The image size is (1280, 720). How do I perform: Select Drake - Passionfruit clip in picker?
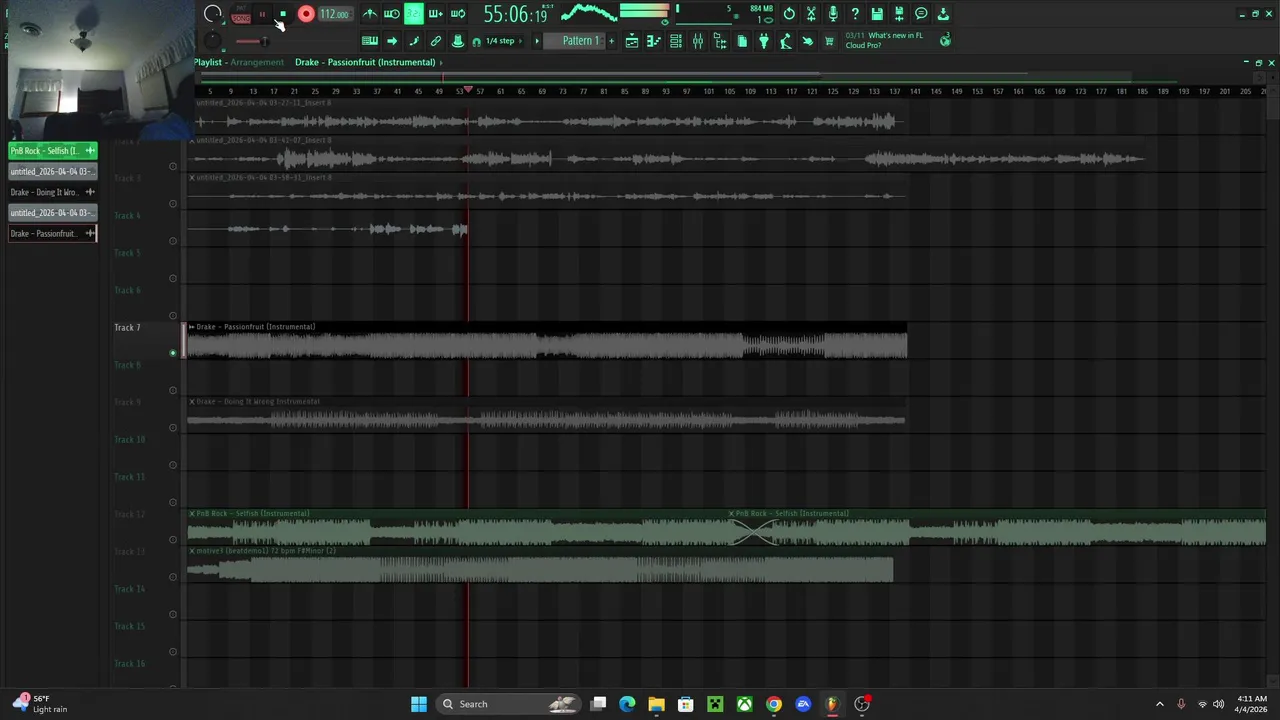pos(53,233)
